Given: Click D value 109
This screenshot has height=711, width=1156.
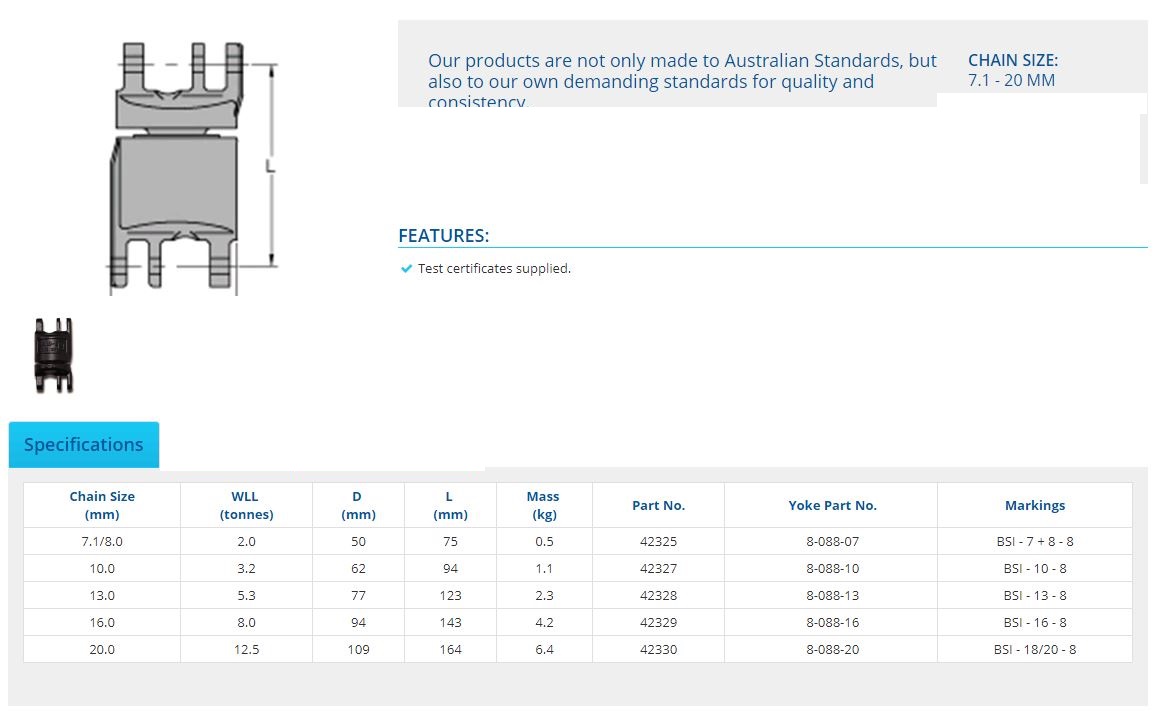Looking at the screenshot, I should point(358,650).
